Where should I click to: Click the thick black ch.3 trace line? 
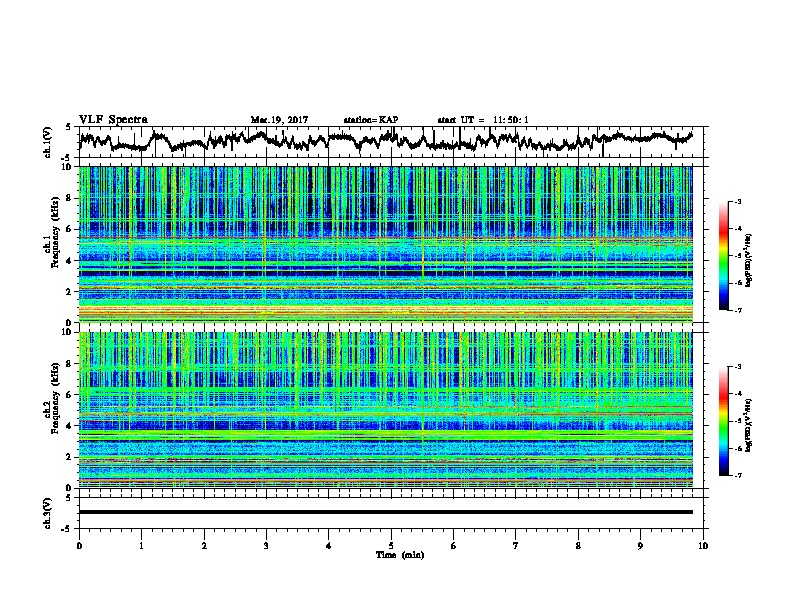[385, 512]
